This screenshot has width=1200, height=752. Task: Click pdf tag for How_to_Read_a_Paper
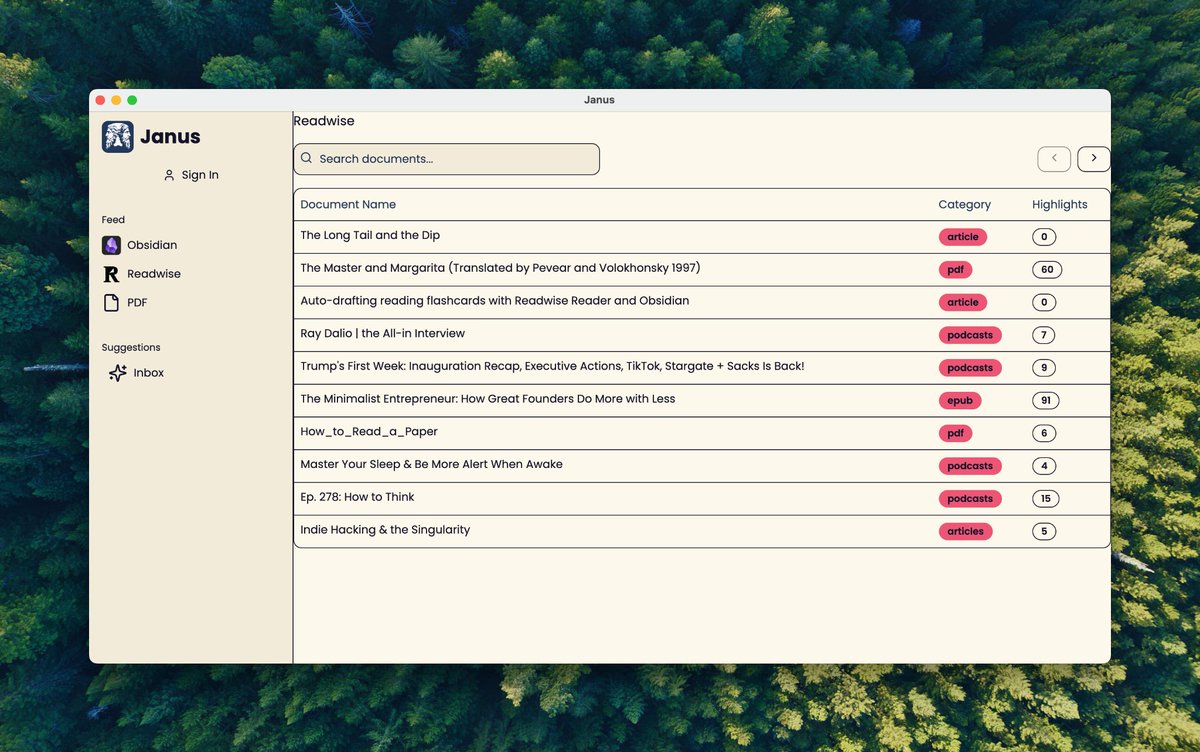coord(955,433)
